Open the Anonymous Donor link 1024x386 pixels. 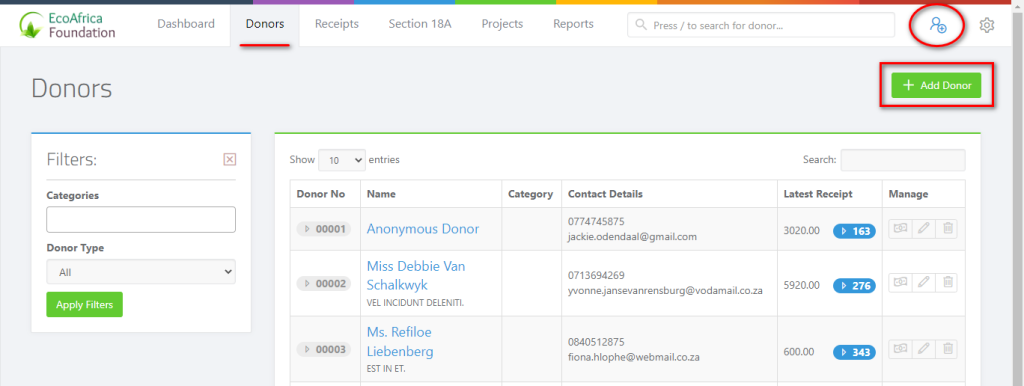coord(423,229)
